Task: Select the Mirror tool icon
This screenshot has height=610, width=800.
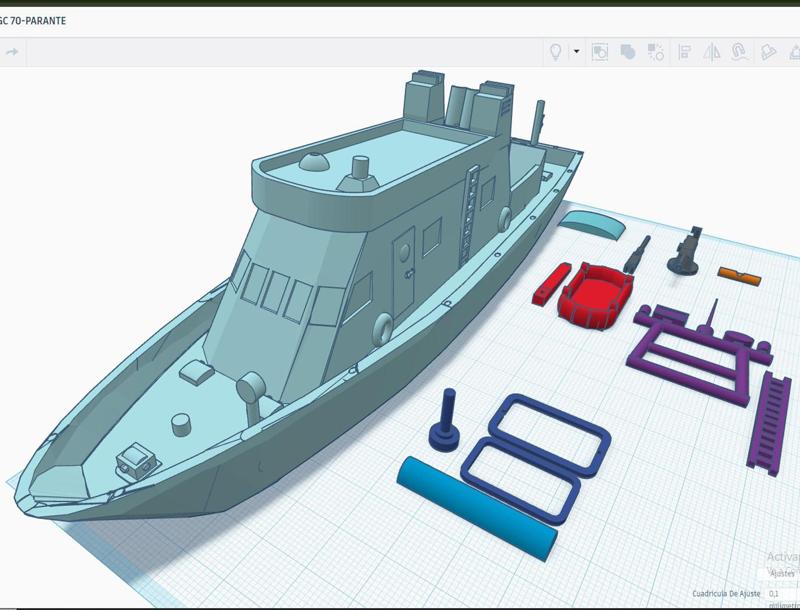Action: pyautogui.click(x=712, y=52)
